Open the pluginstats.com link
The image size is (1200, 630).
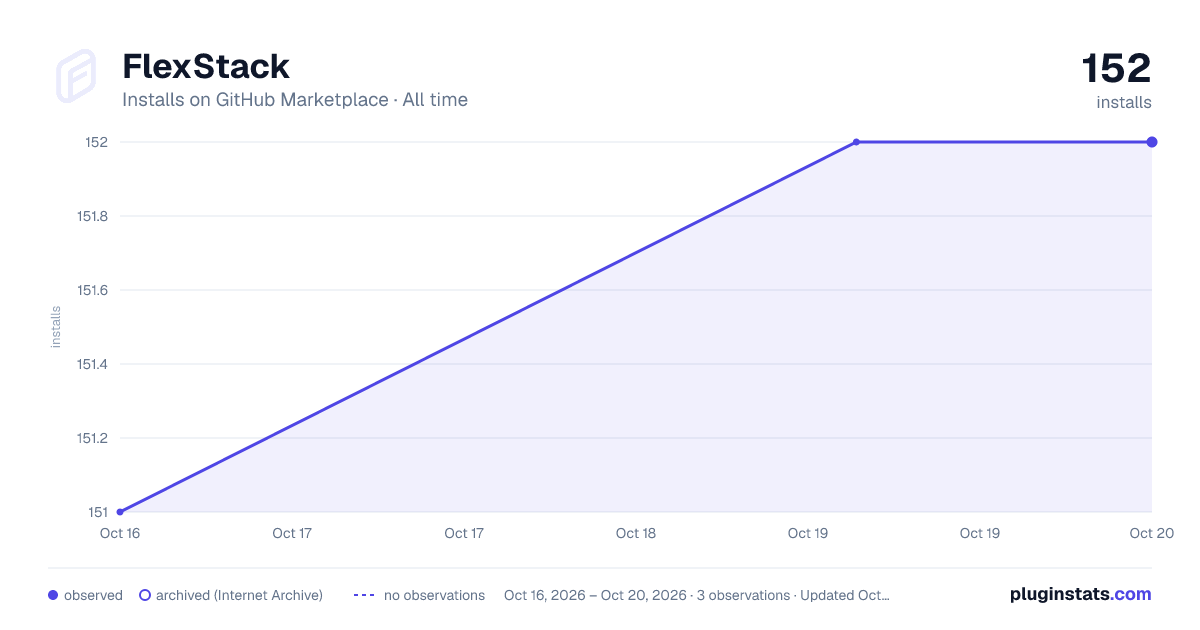[x=1081, y=594]
